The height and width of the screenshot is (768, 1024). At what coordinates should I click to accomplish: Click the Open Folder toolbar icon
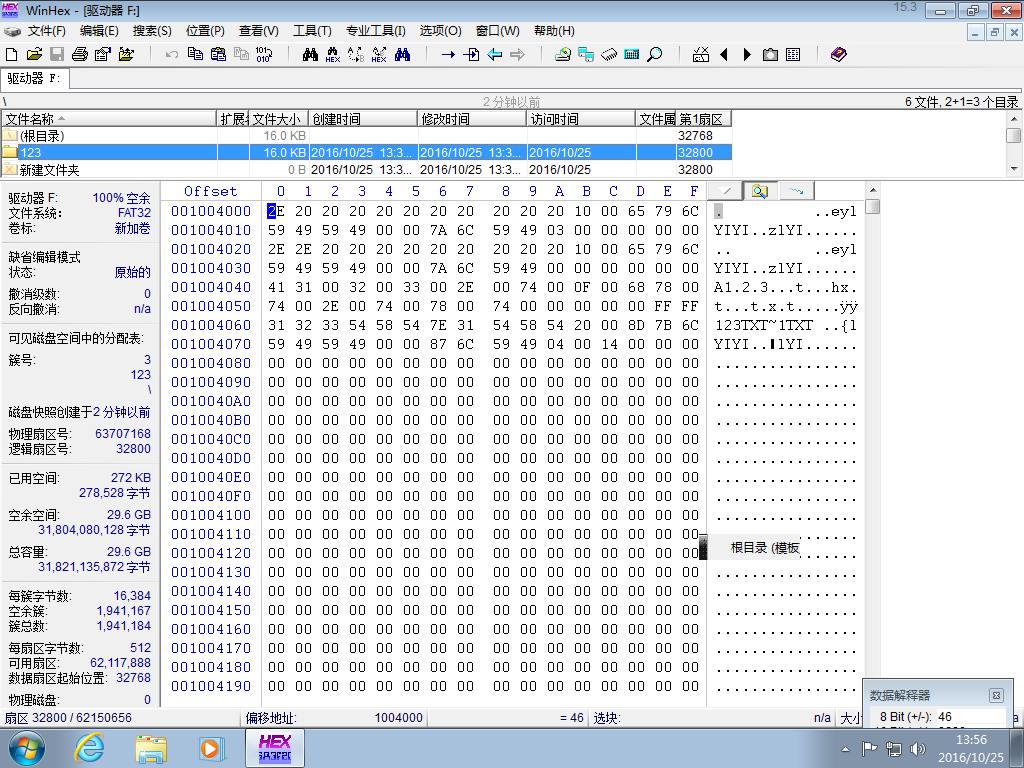(126, 54)
